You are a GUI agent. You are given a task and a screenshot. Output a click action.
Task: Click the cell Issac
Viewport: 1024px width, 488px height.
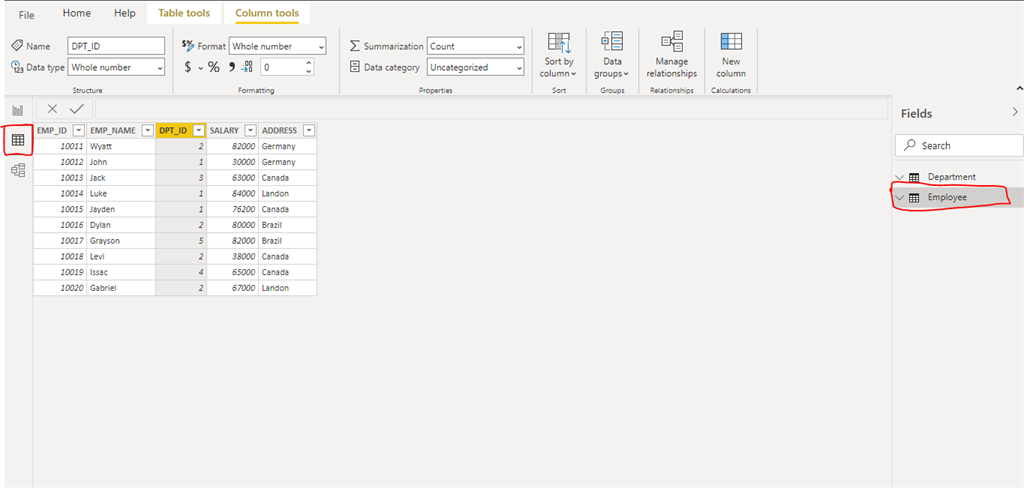pos(121,272)
